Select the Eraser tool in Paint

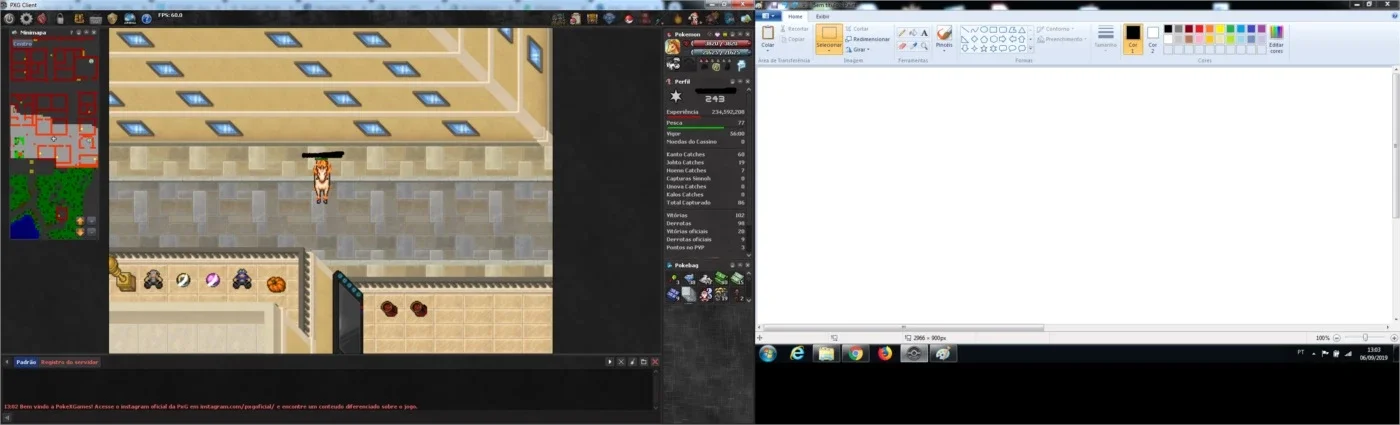901,45
